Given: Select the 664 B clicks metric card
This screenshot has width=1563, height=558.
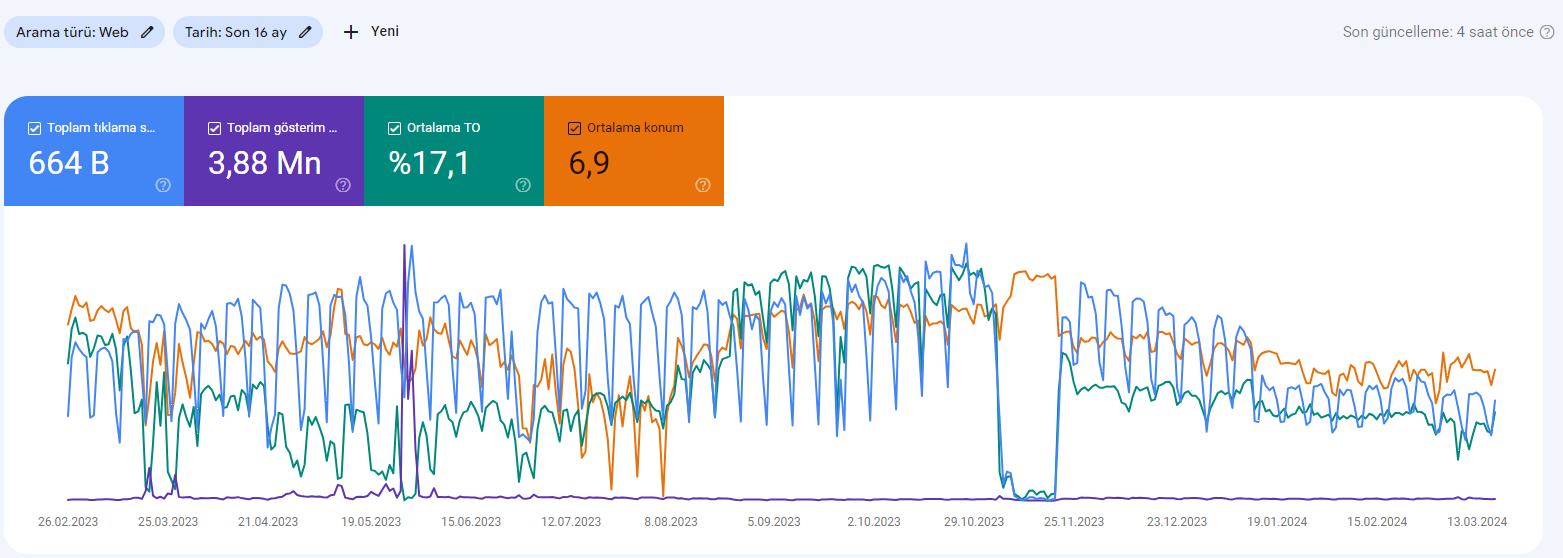Looking at the screenshot, I should [94, 151].
